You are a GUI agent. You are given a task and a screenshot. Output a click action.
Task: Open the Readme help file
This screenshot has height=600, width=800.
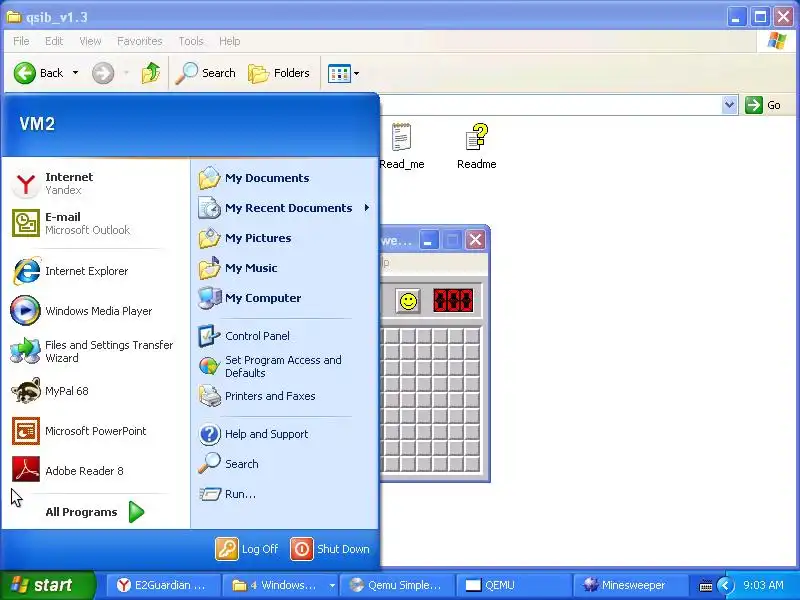point(477,145)
